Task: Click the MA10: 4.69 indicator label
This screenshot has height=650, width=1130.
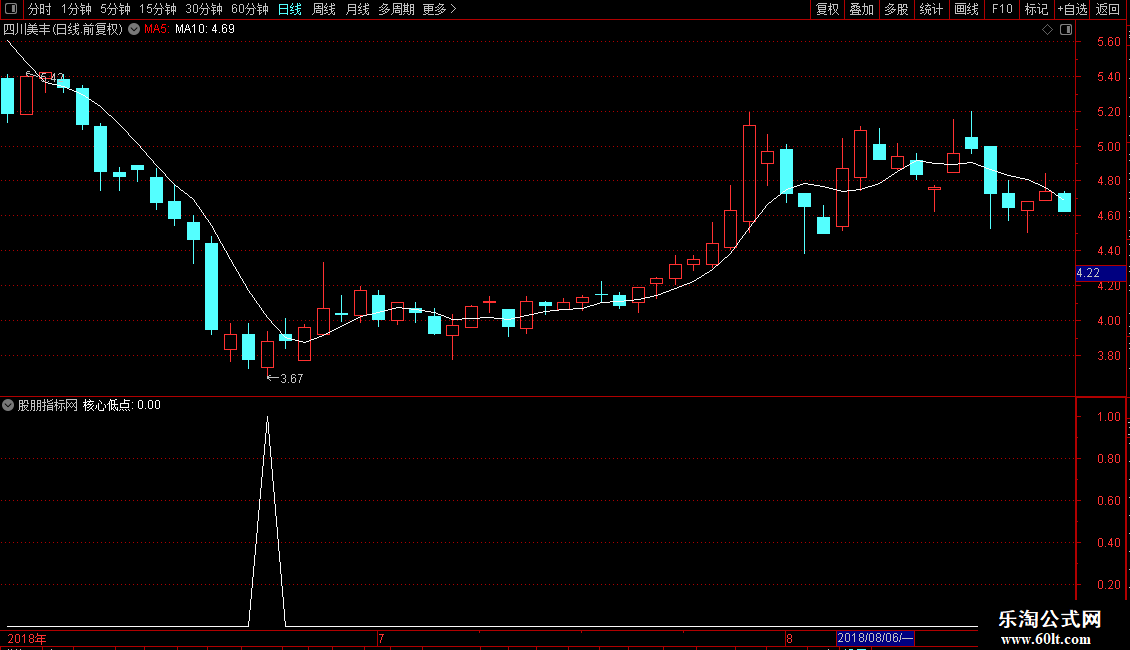Action: point(205,29)
